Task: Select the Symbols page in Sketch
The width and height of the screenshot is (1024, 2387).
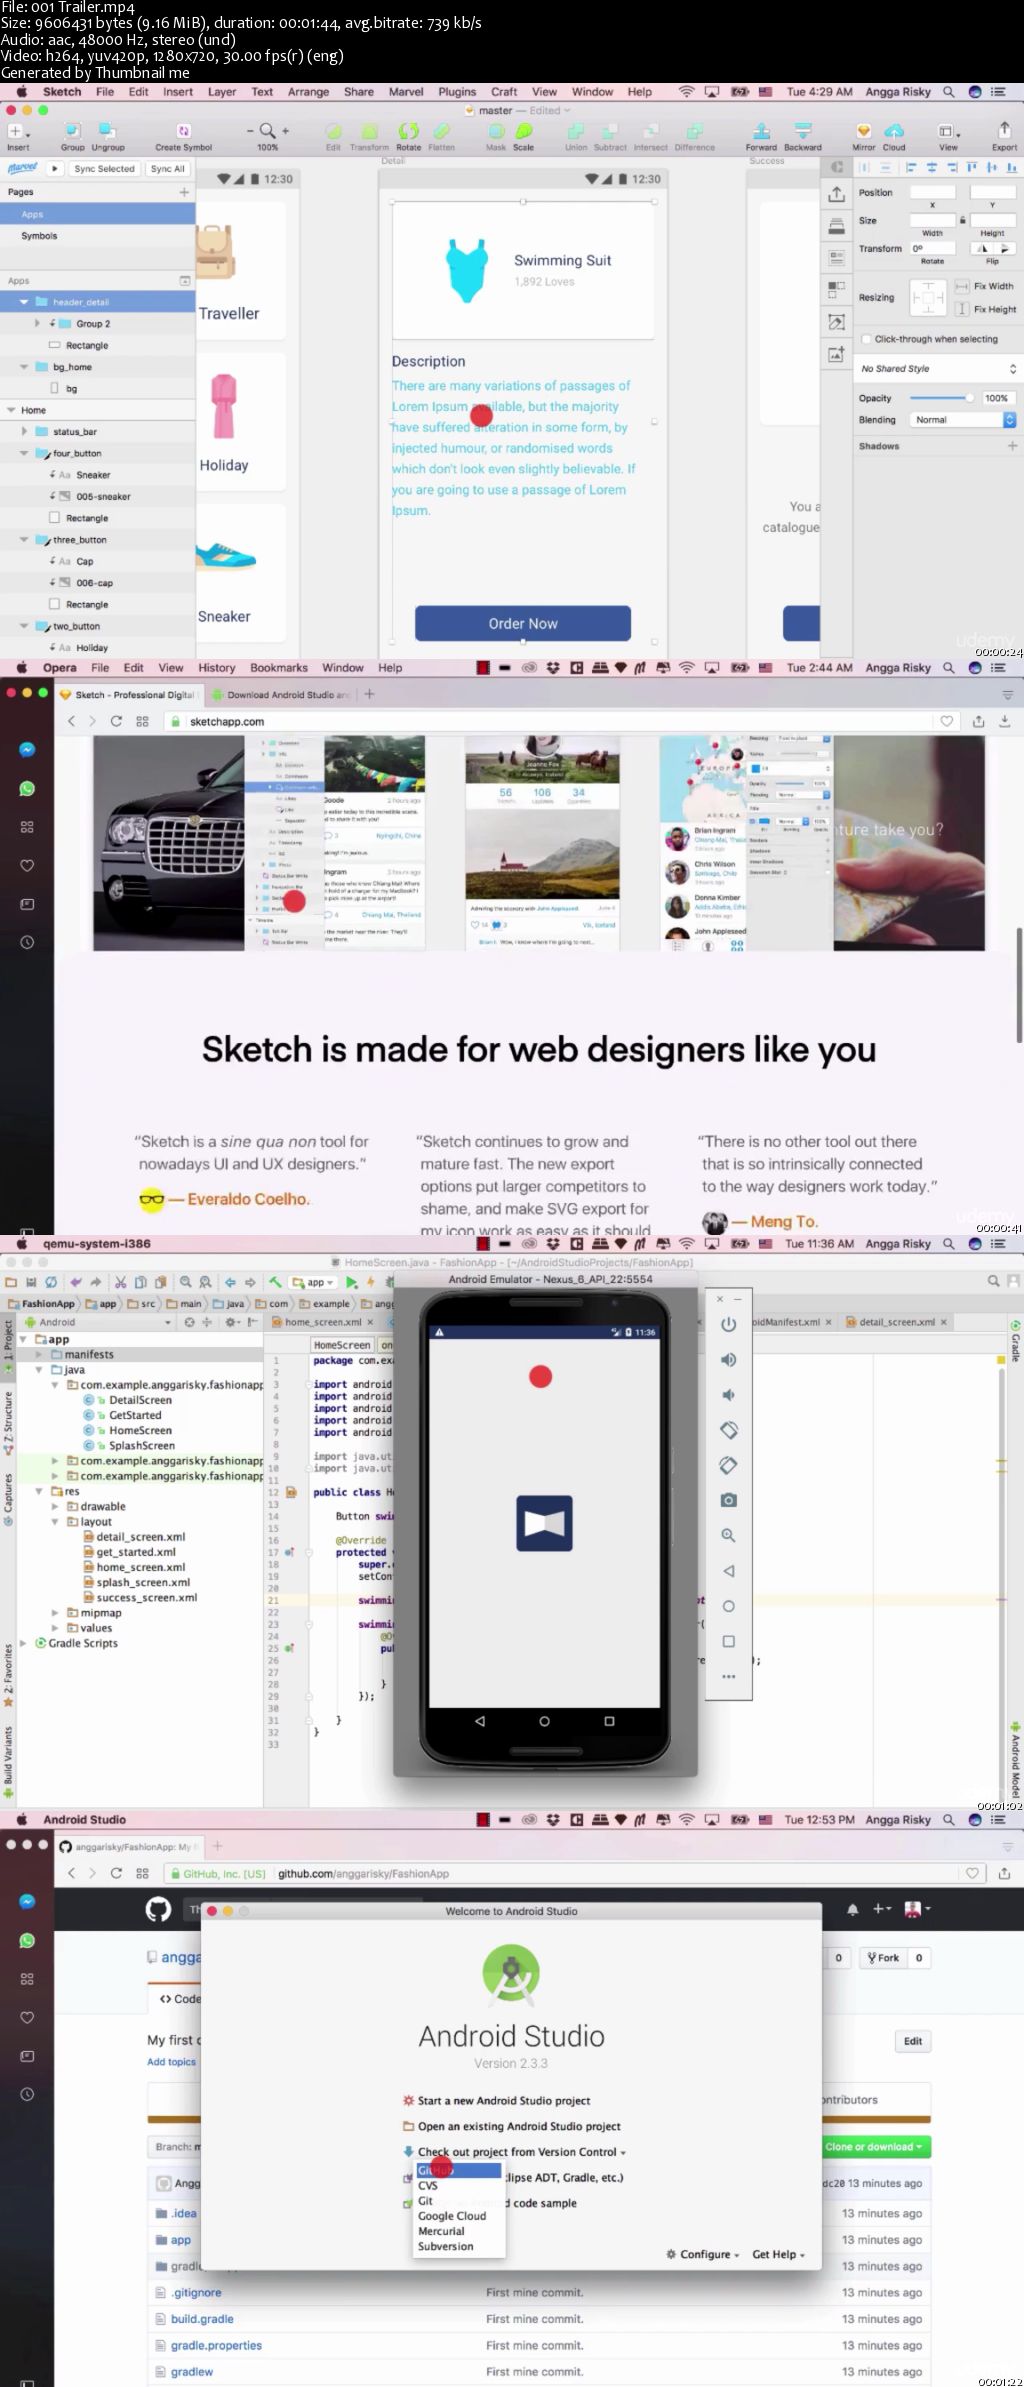Action: tap(39, 236)
